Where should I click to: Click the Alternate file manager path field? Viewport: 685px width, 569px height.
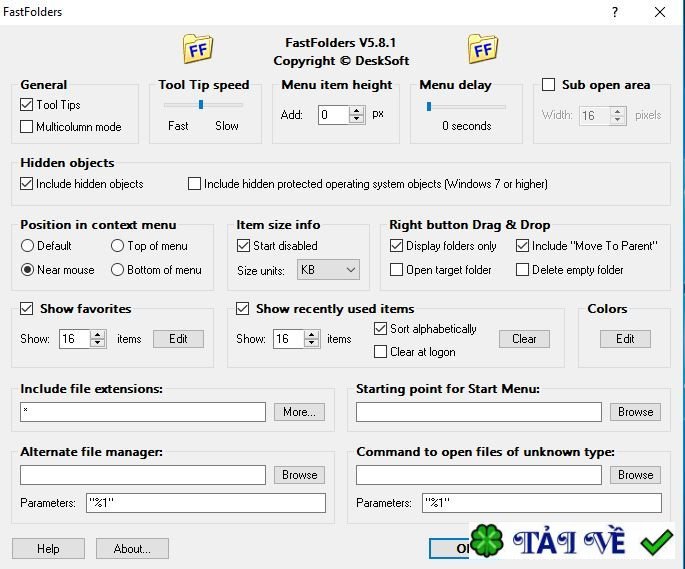pyautogui.click(x=143, y=475)
